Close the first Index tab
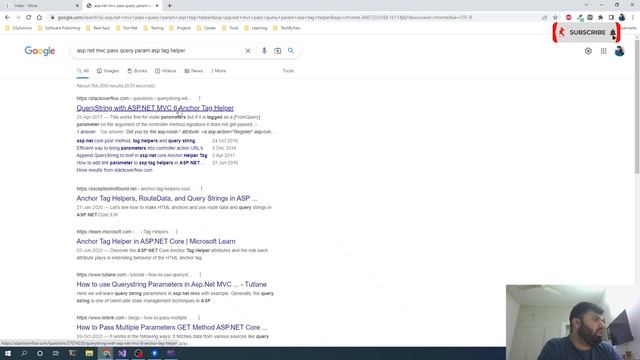 [78, 6]
